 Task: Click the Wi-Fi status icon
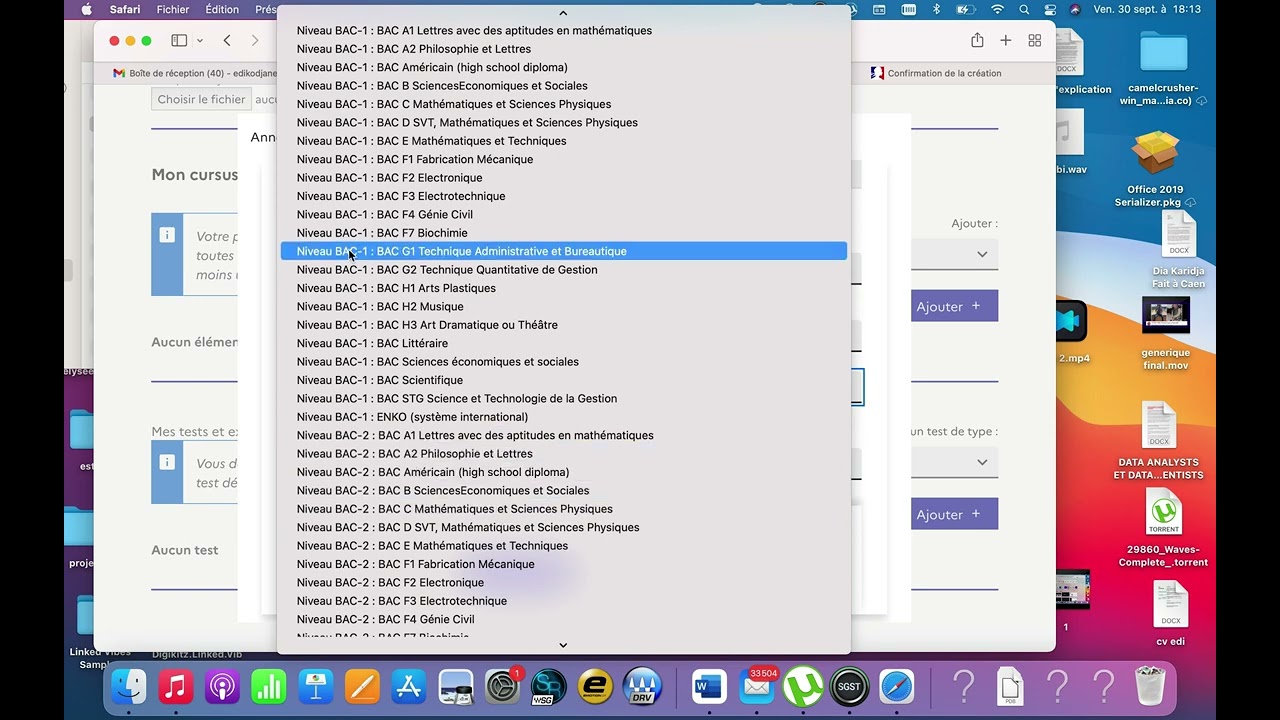pos(997,9)
